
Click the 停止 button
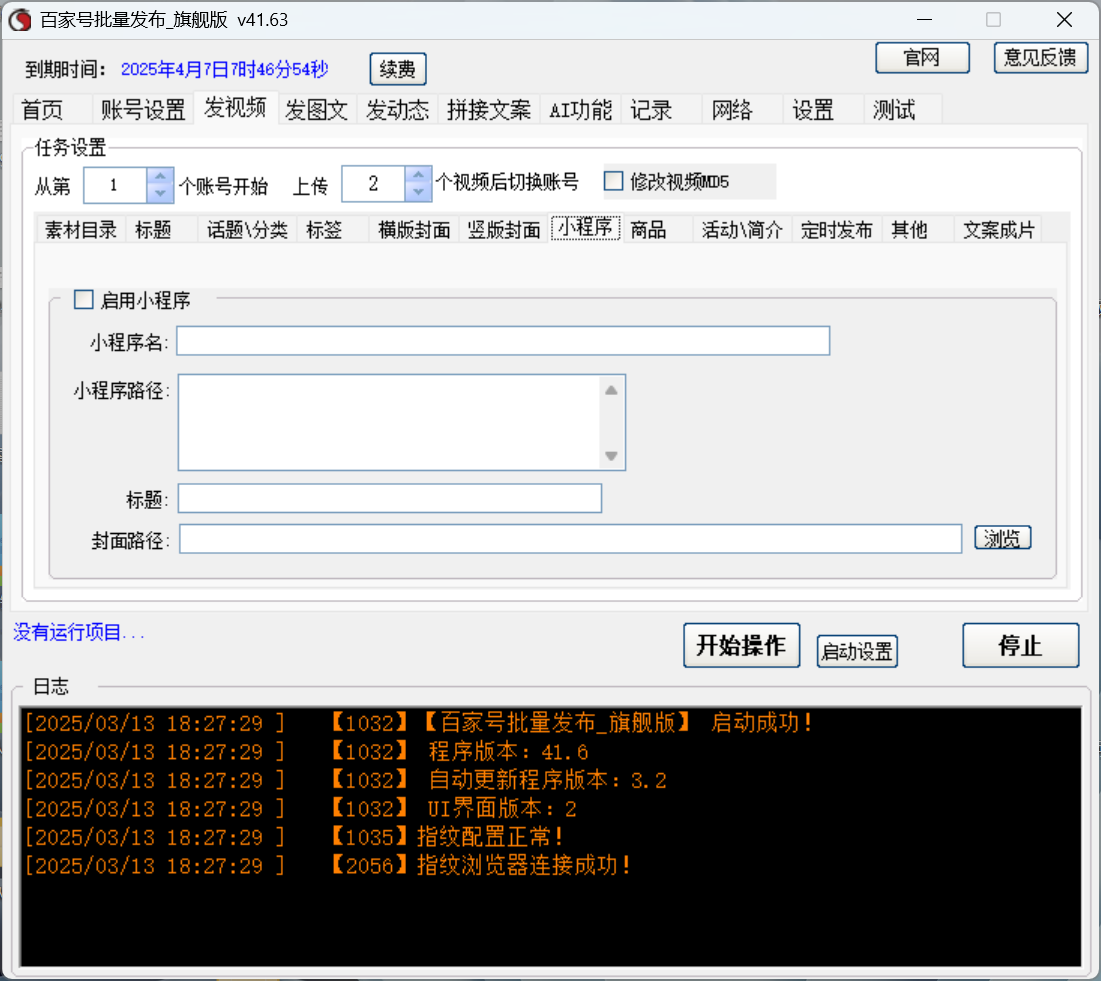1021,645
